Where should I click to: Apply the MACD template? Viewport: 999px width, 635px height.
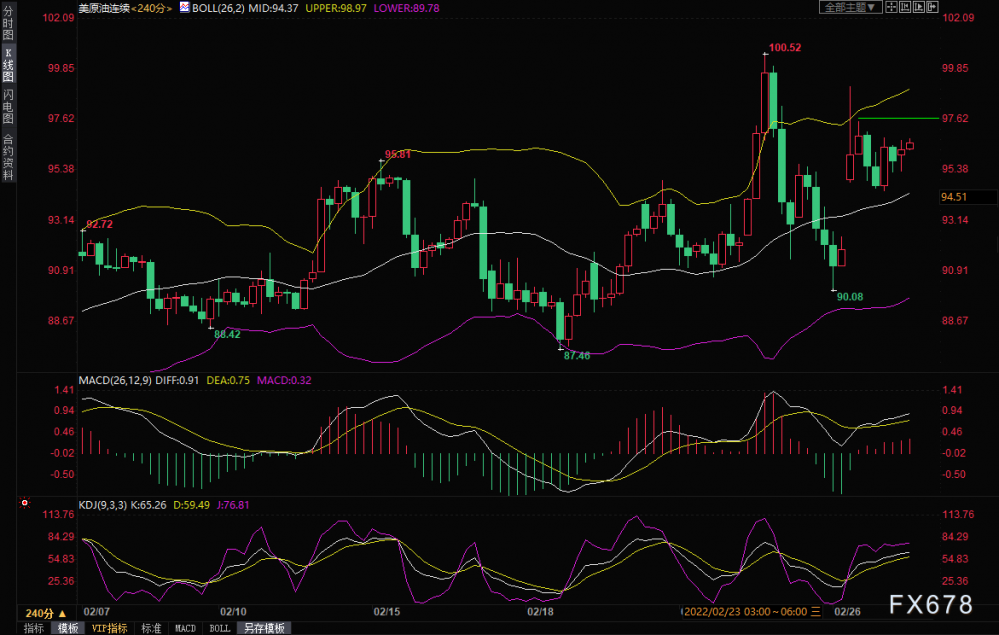tap(185, 629)
